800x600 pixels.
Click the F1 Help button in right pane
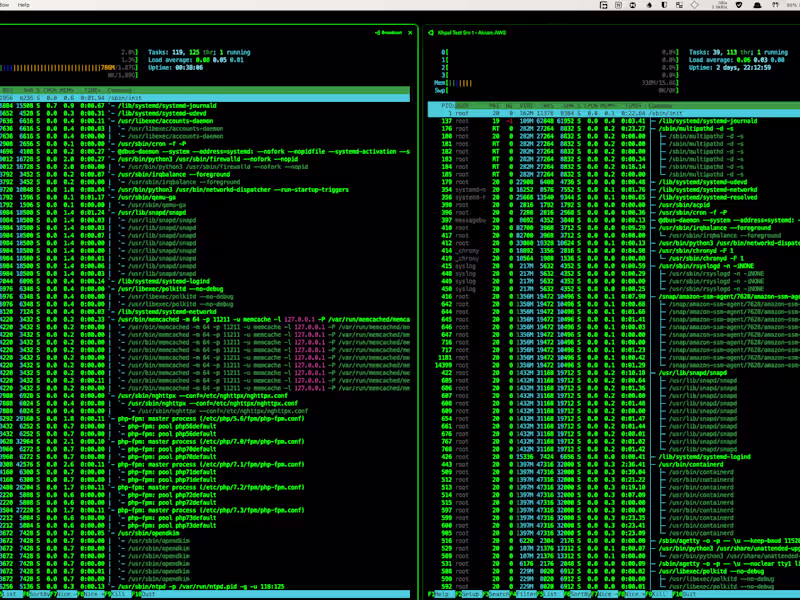(439, 593)
